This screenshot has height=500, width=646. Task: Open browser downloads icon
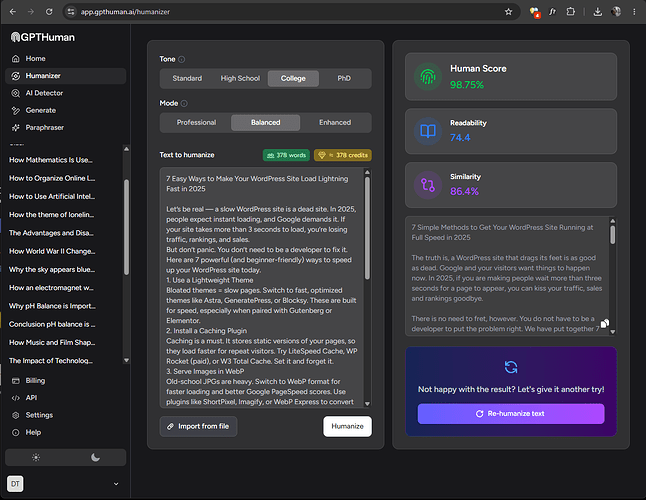(x=597, y=12)
